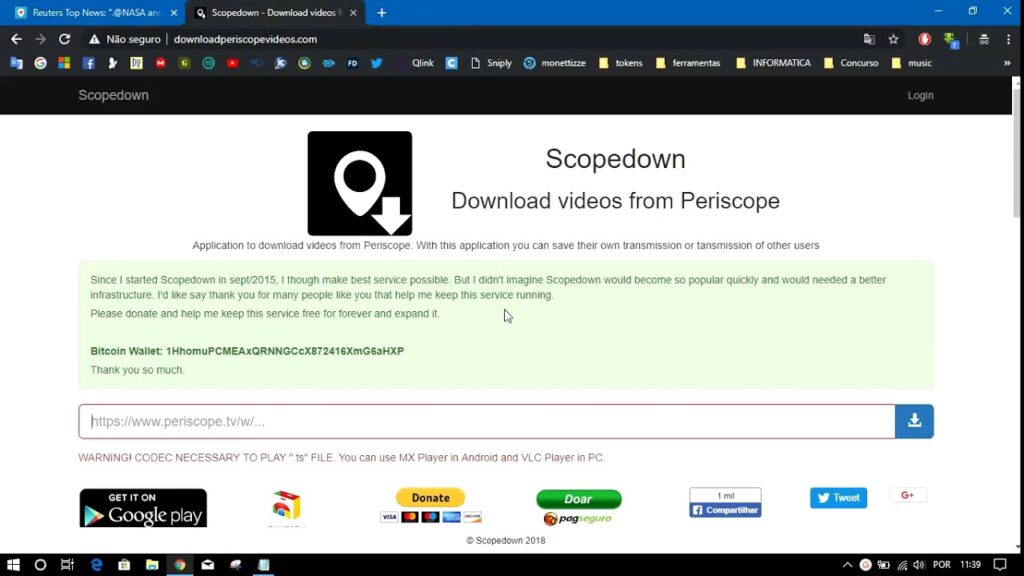This screenshot has width=1024, height=576.
Task: Open a new browser tab
Action: pos(381,12)
